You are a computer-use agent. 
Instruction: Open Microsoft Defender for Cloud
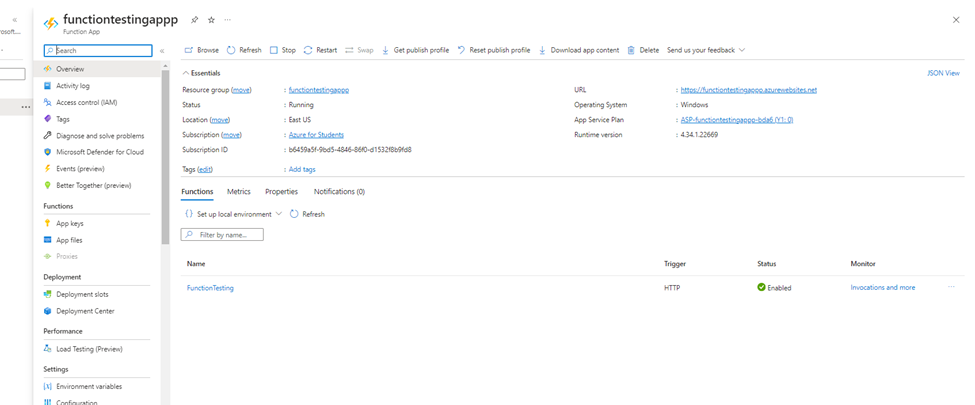pyautogui.click(x=99, y=152)
